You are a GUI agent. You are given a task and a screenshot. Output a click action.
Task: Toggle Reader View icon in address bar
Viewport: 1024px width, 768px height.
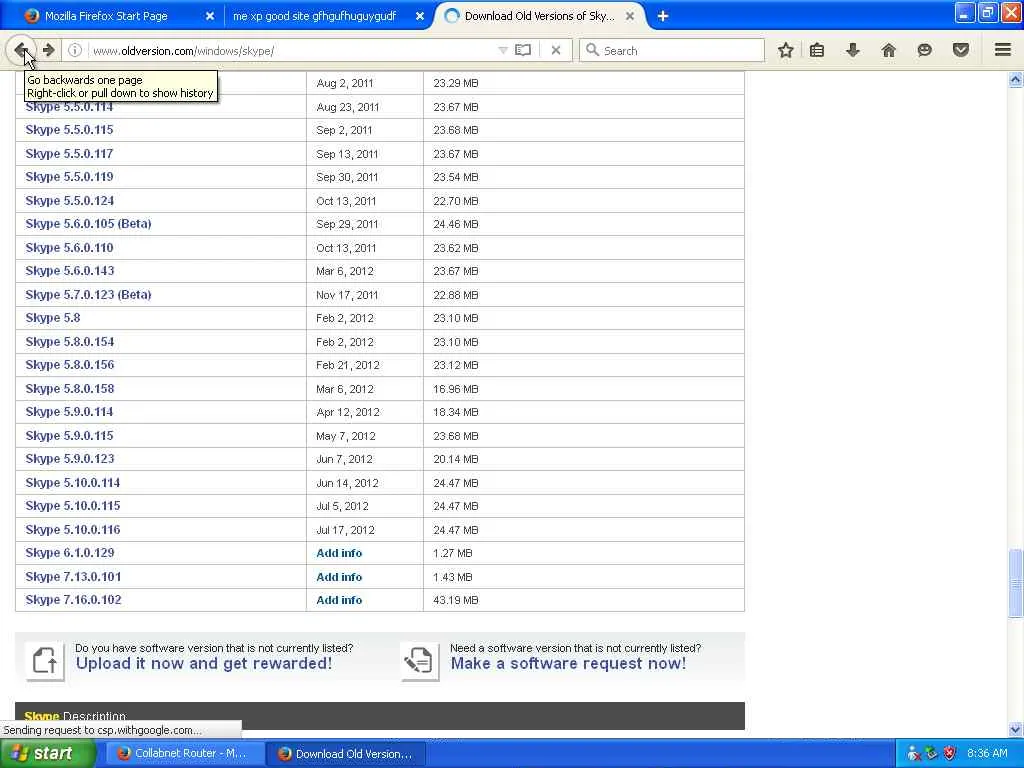coord(523,50)
